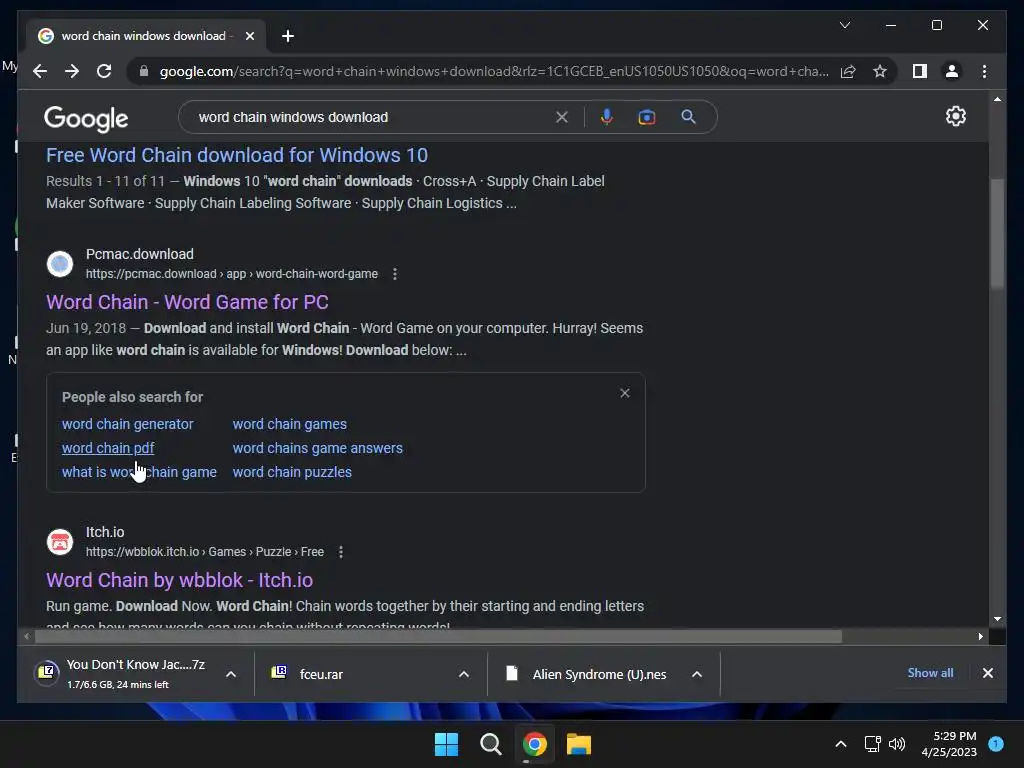Click the scroll right arrow of the page

(980, 636)
